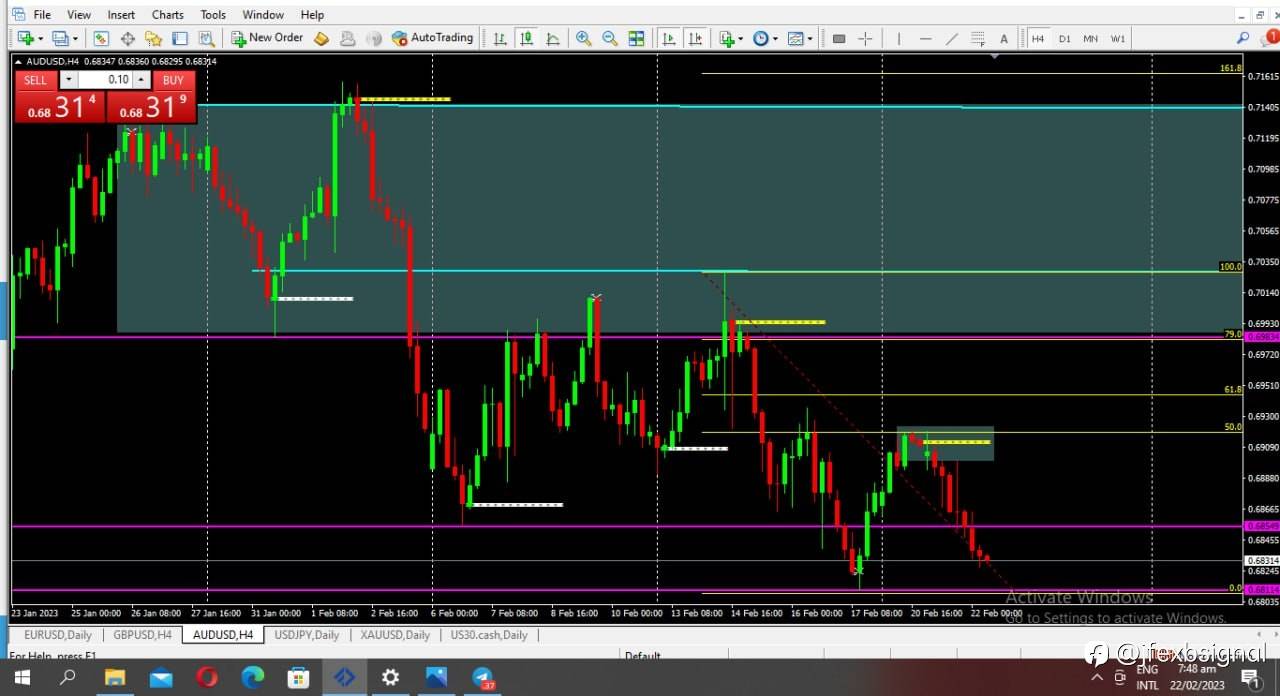
Task: Toggle the Market Watch window icon
Action: (x=101, y=38)
